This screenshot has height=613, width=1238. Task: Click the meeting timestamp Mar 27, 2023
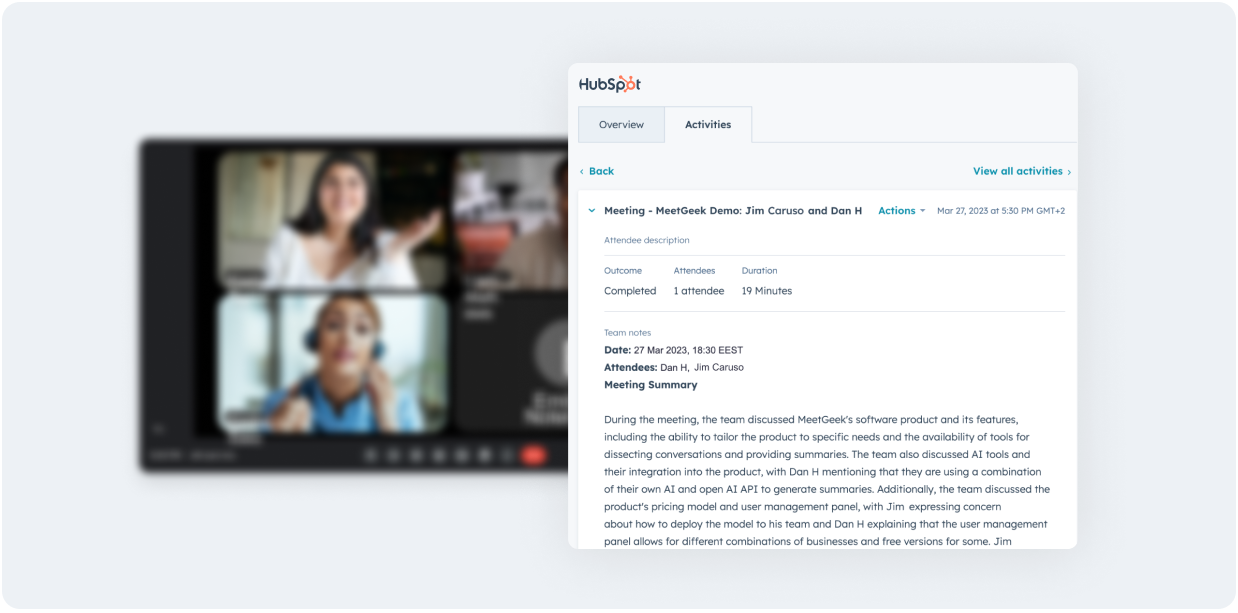click(1000, 211)
